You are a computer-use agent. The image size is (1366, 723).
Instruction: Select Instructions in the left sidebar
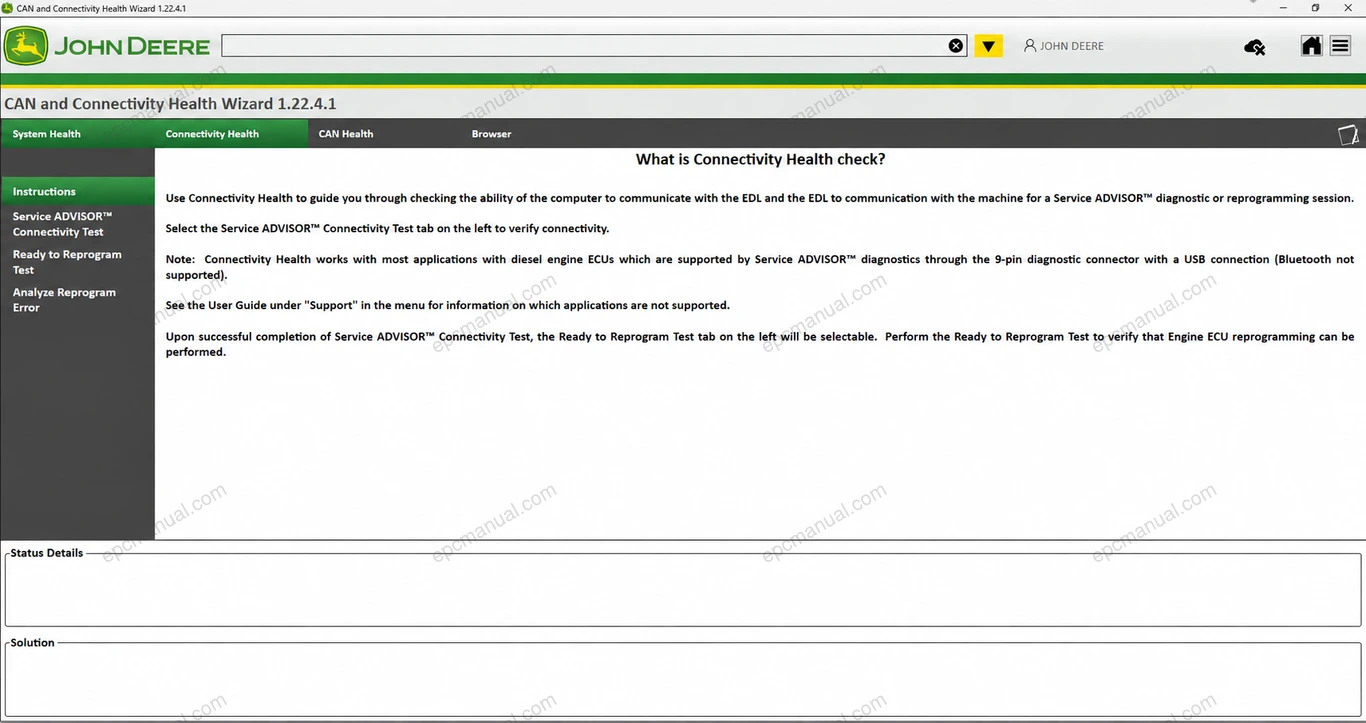coord(77,191)
